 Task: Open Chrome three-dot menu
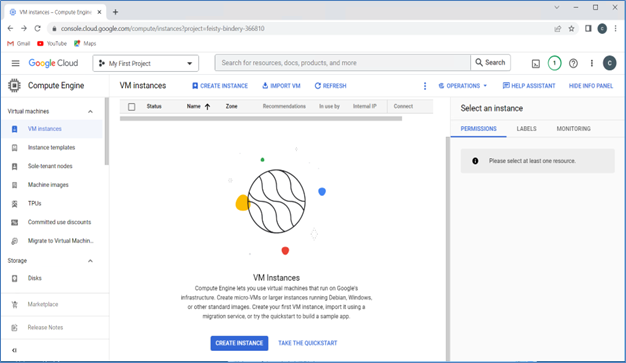616,28
